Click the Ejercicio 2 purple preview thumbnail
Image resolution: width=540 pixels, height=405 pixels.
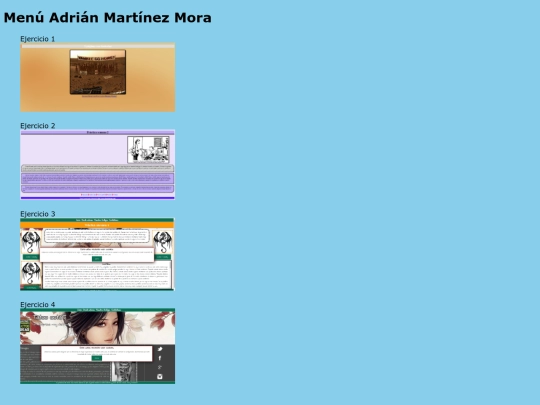97,164
